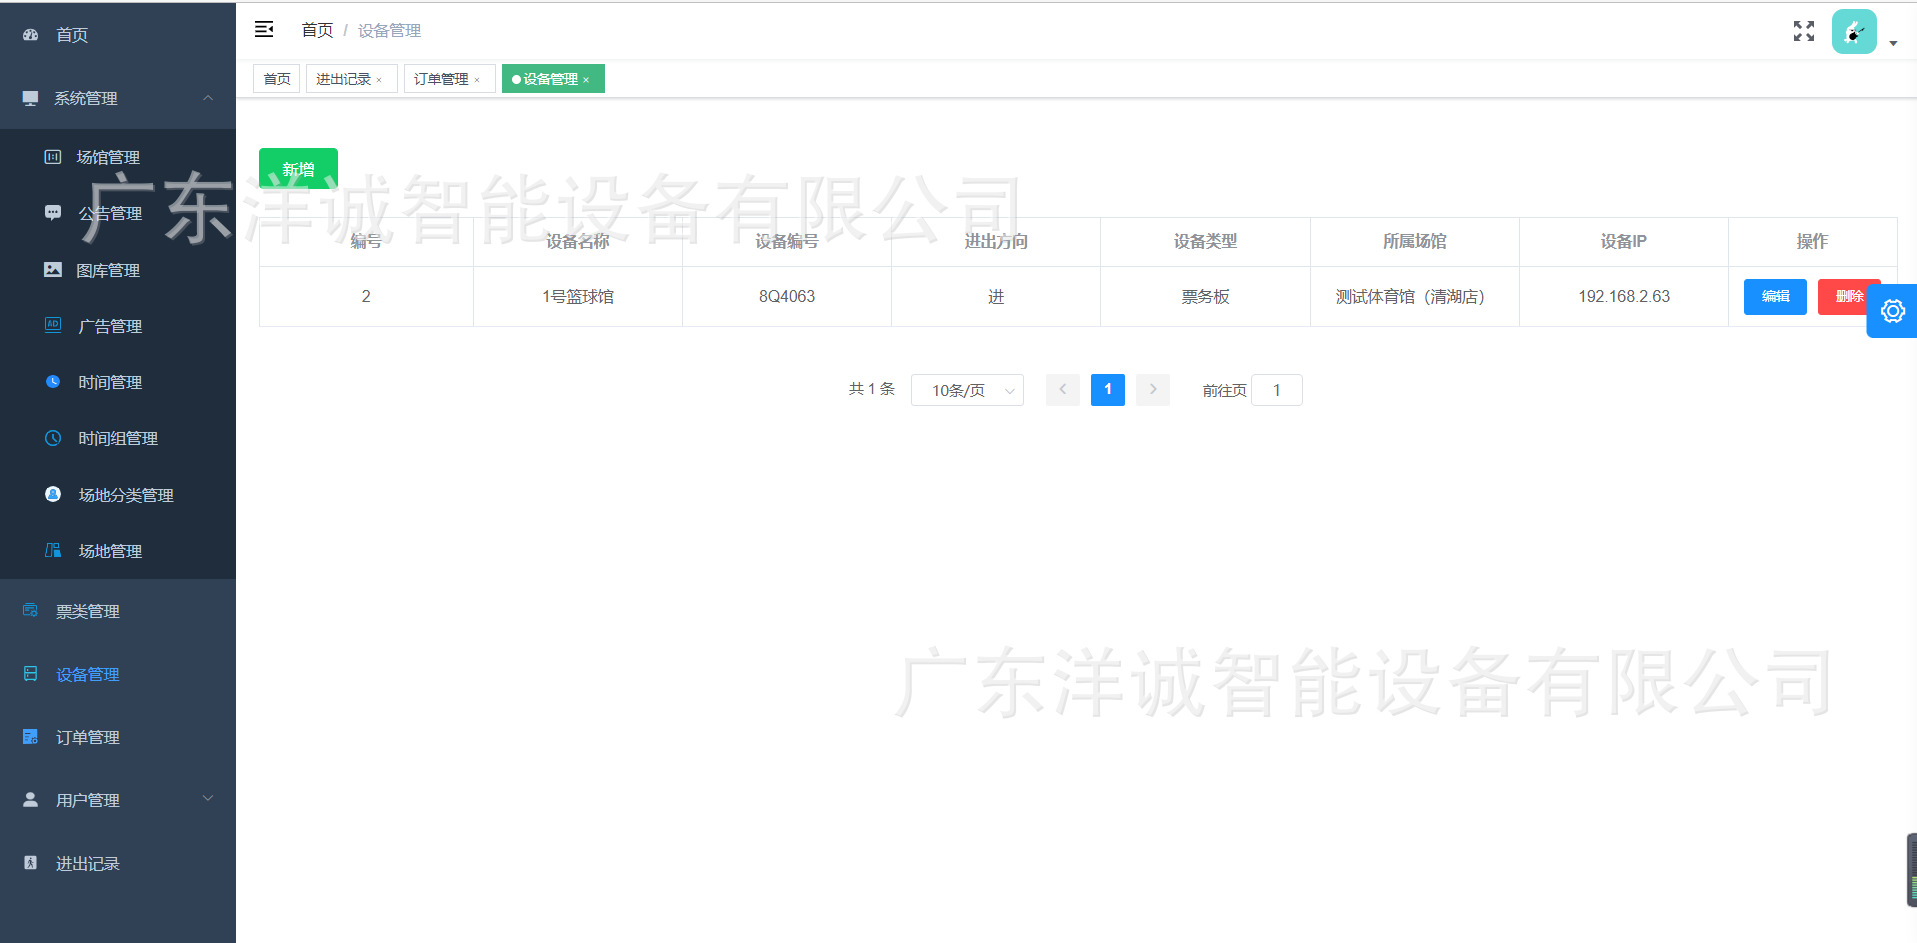Switch to the 订单管理 tab
1917x943 pixels.
[x=443, y=78]
